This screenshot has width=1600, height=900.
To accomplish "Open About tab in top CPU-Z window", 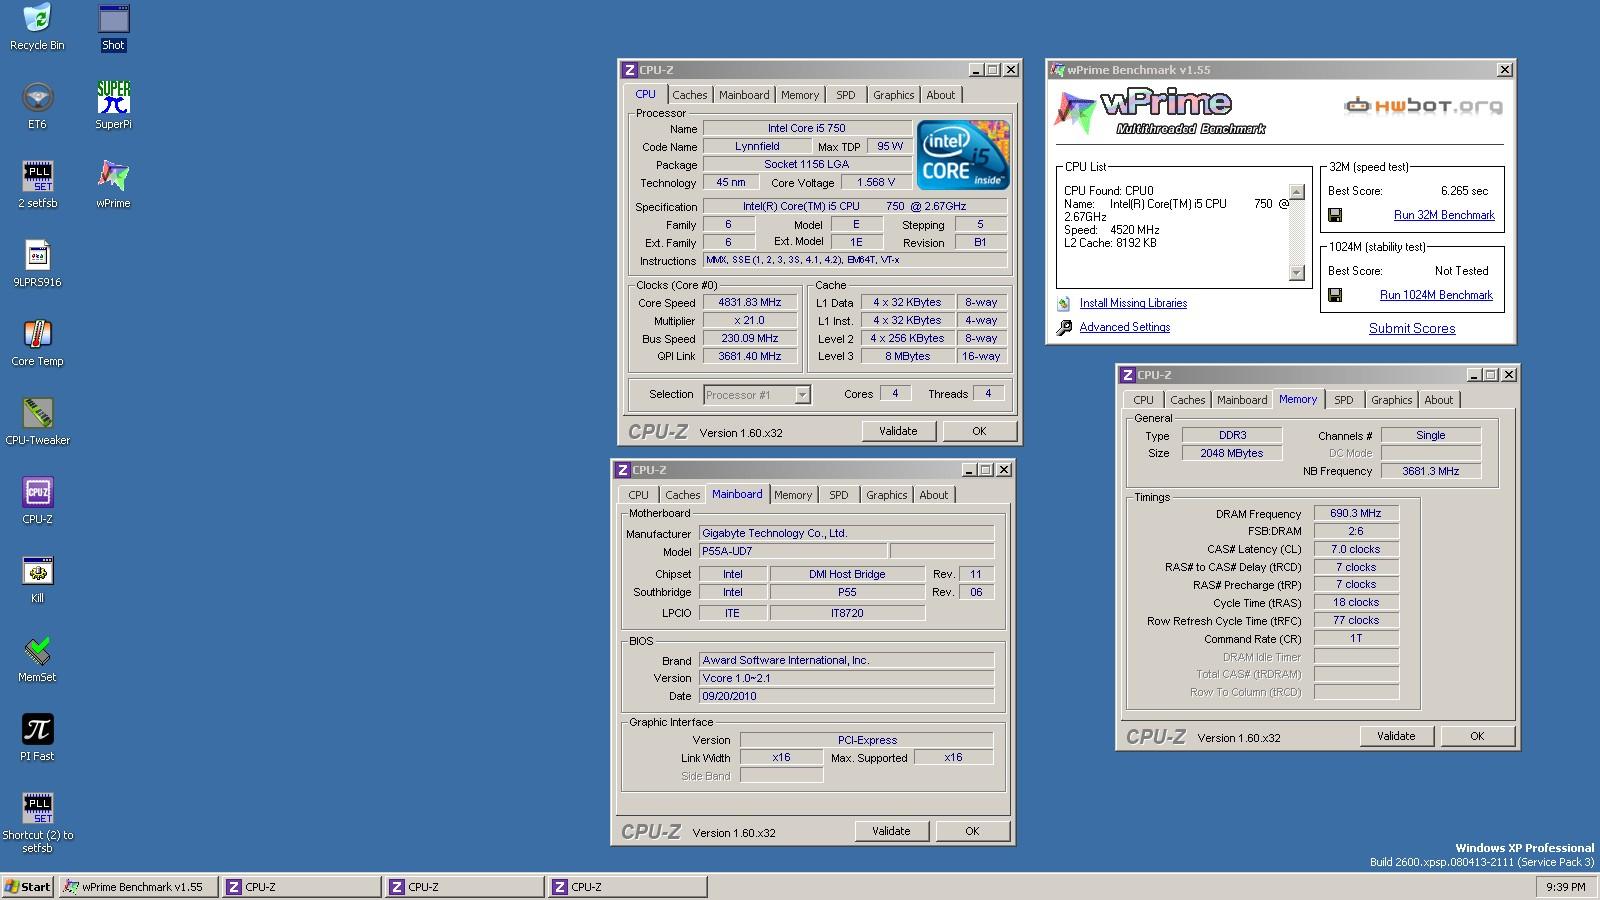I will tap(940, 95).
